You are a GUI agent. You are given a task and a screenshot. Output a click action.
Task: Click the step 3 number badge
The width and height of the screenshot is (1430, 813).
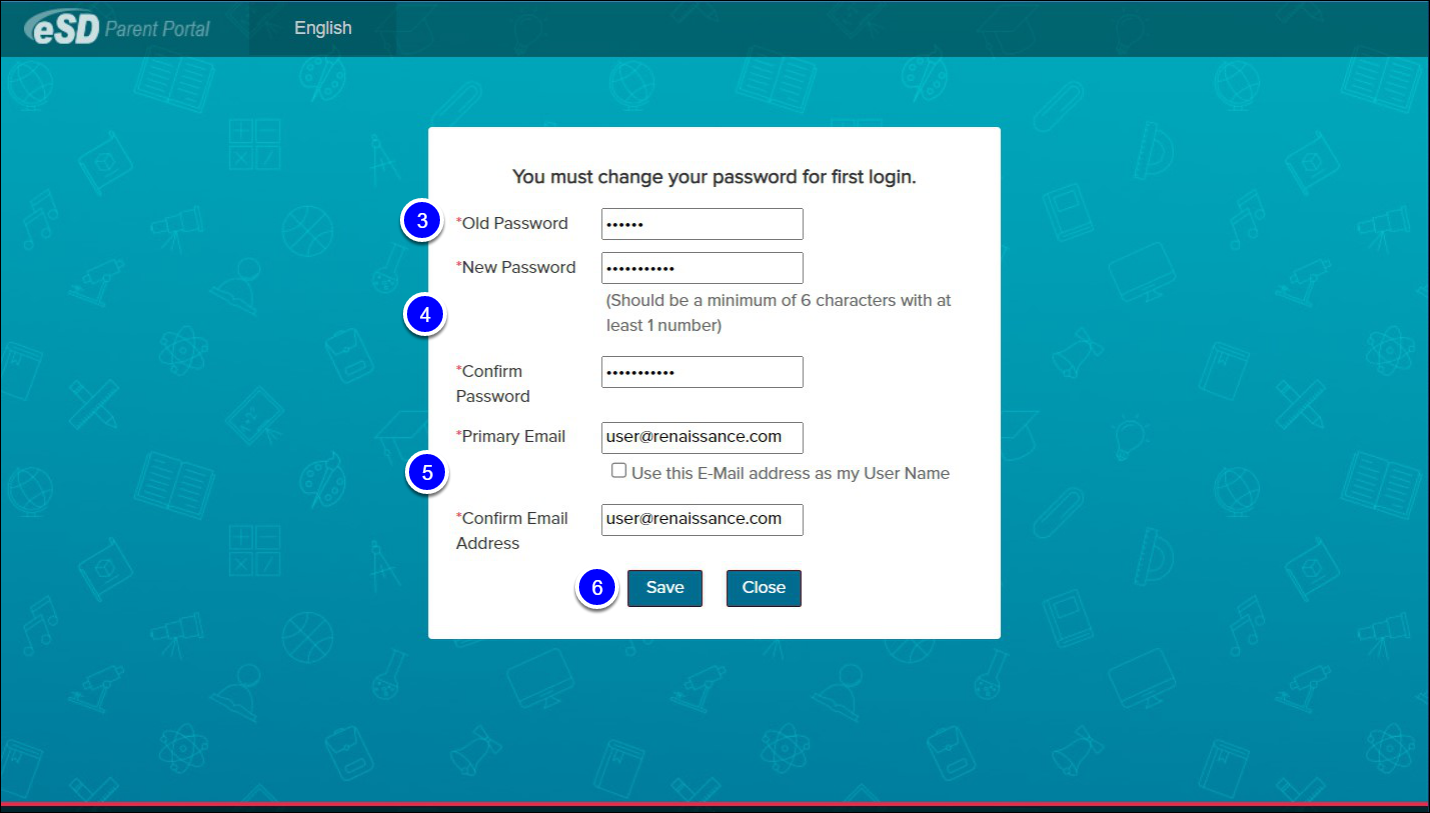click(x=422, y=221)
